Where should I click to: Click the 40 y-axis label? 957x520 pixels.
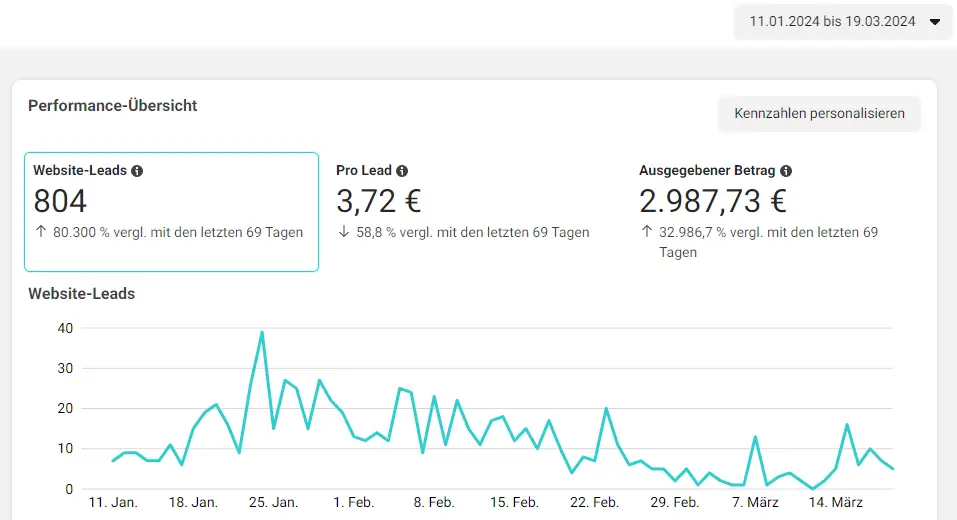pyautogui.click(x=65, y=328)
